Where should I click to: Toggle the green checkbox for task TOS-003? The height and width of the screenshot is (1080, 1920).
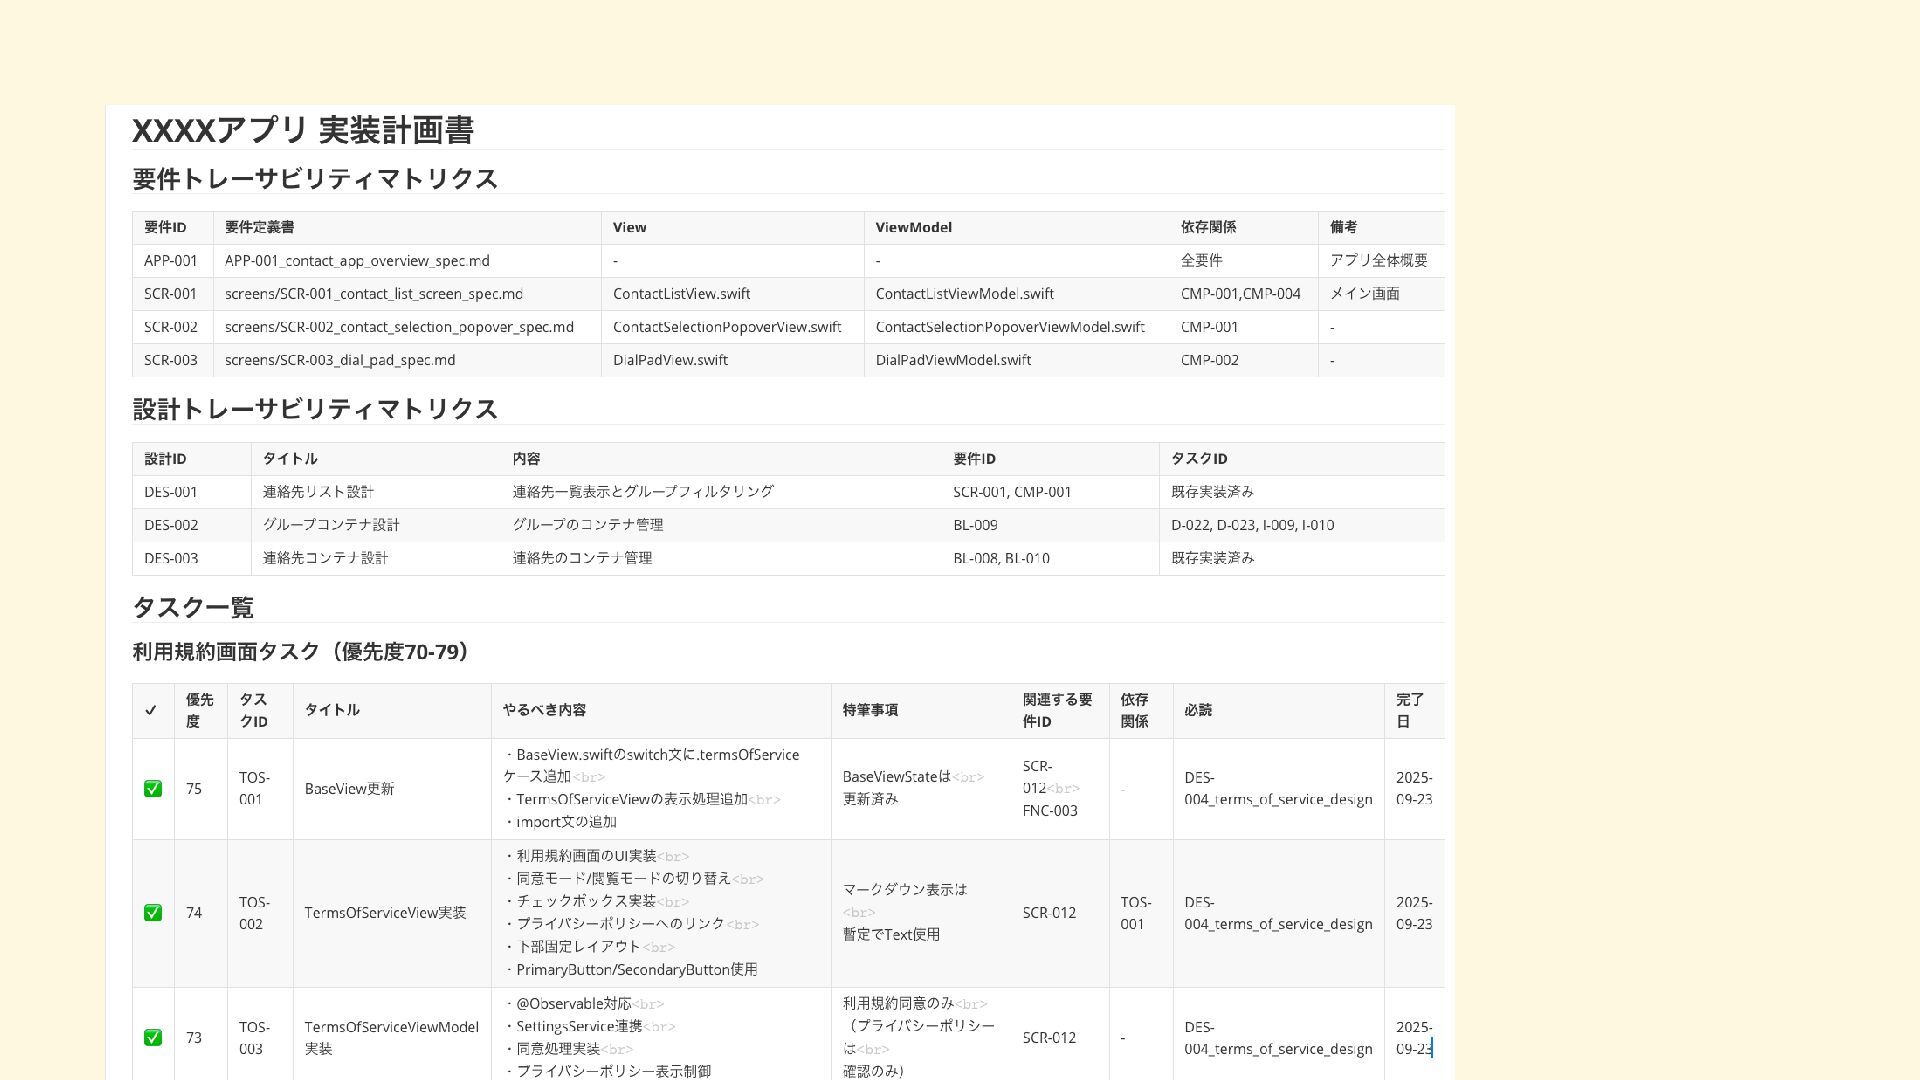pos(153,1038)
